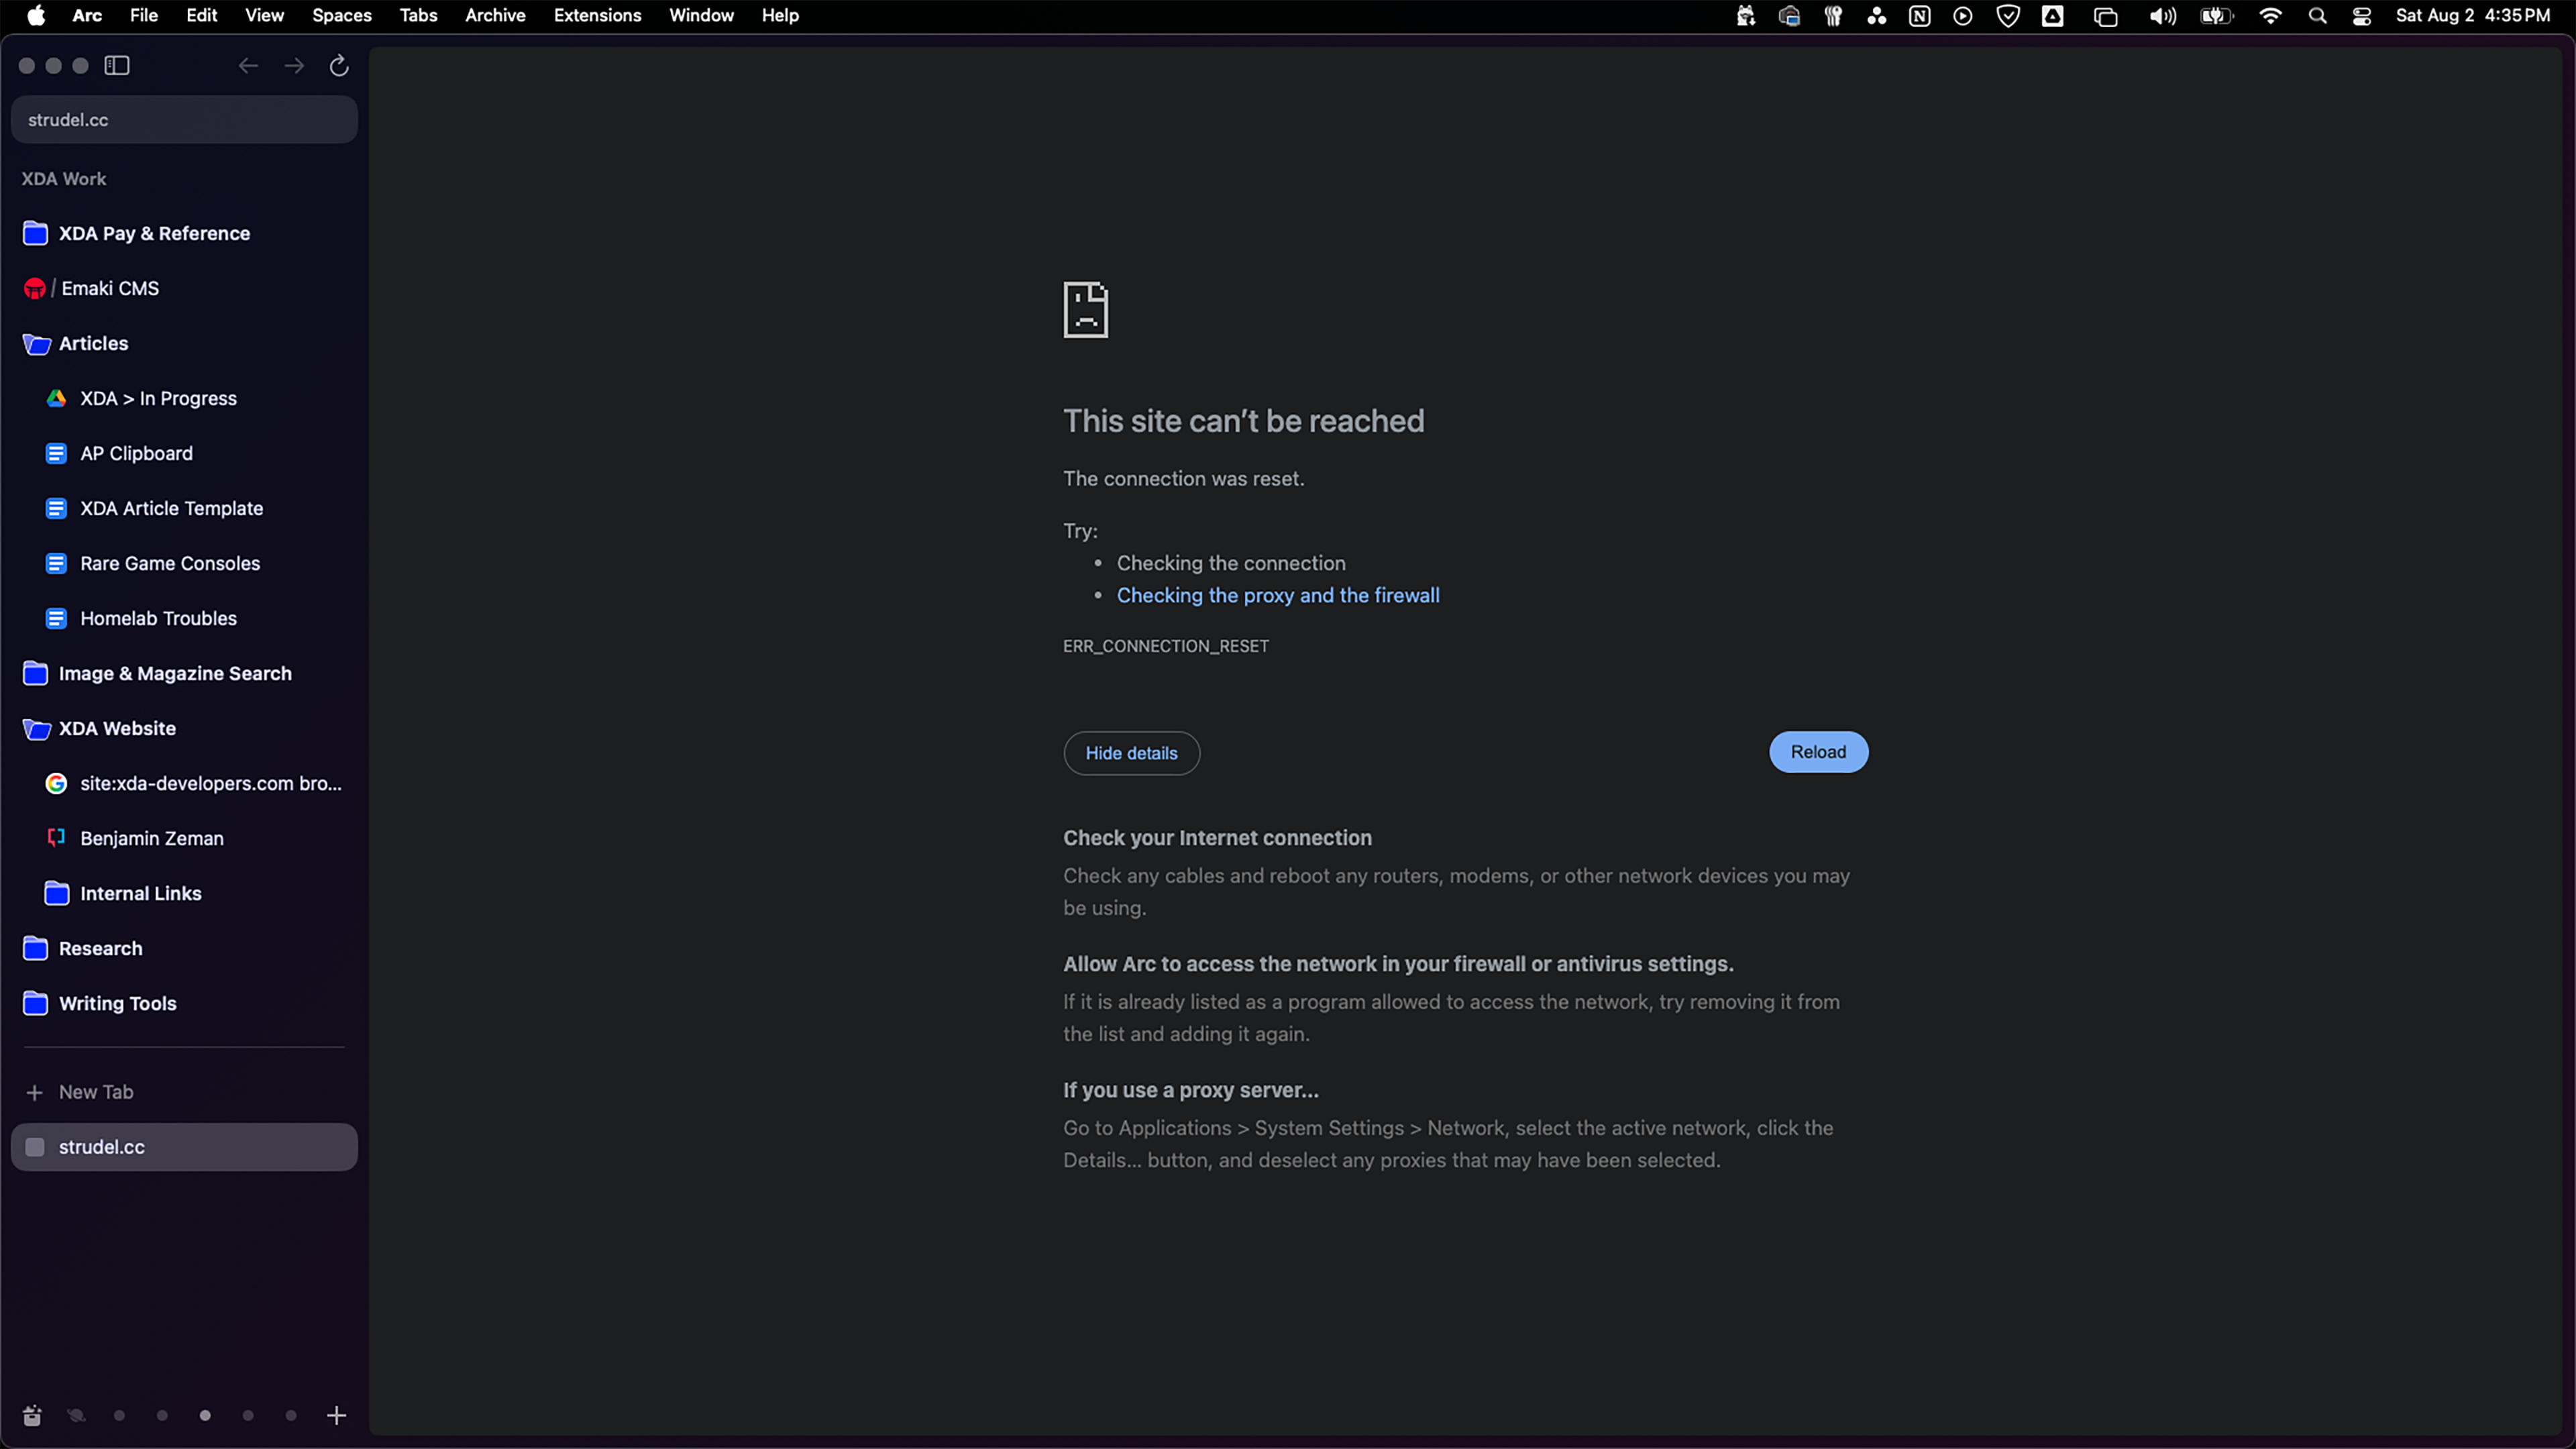The height and width of the screenshot is (1449, 2576).
Task: Open the Emaki CMS pinned tab
Action: tap(184, 288)
